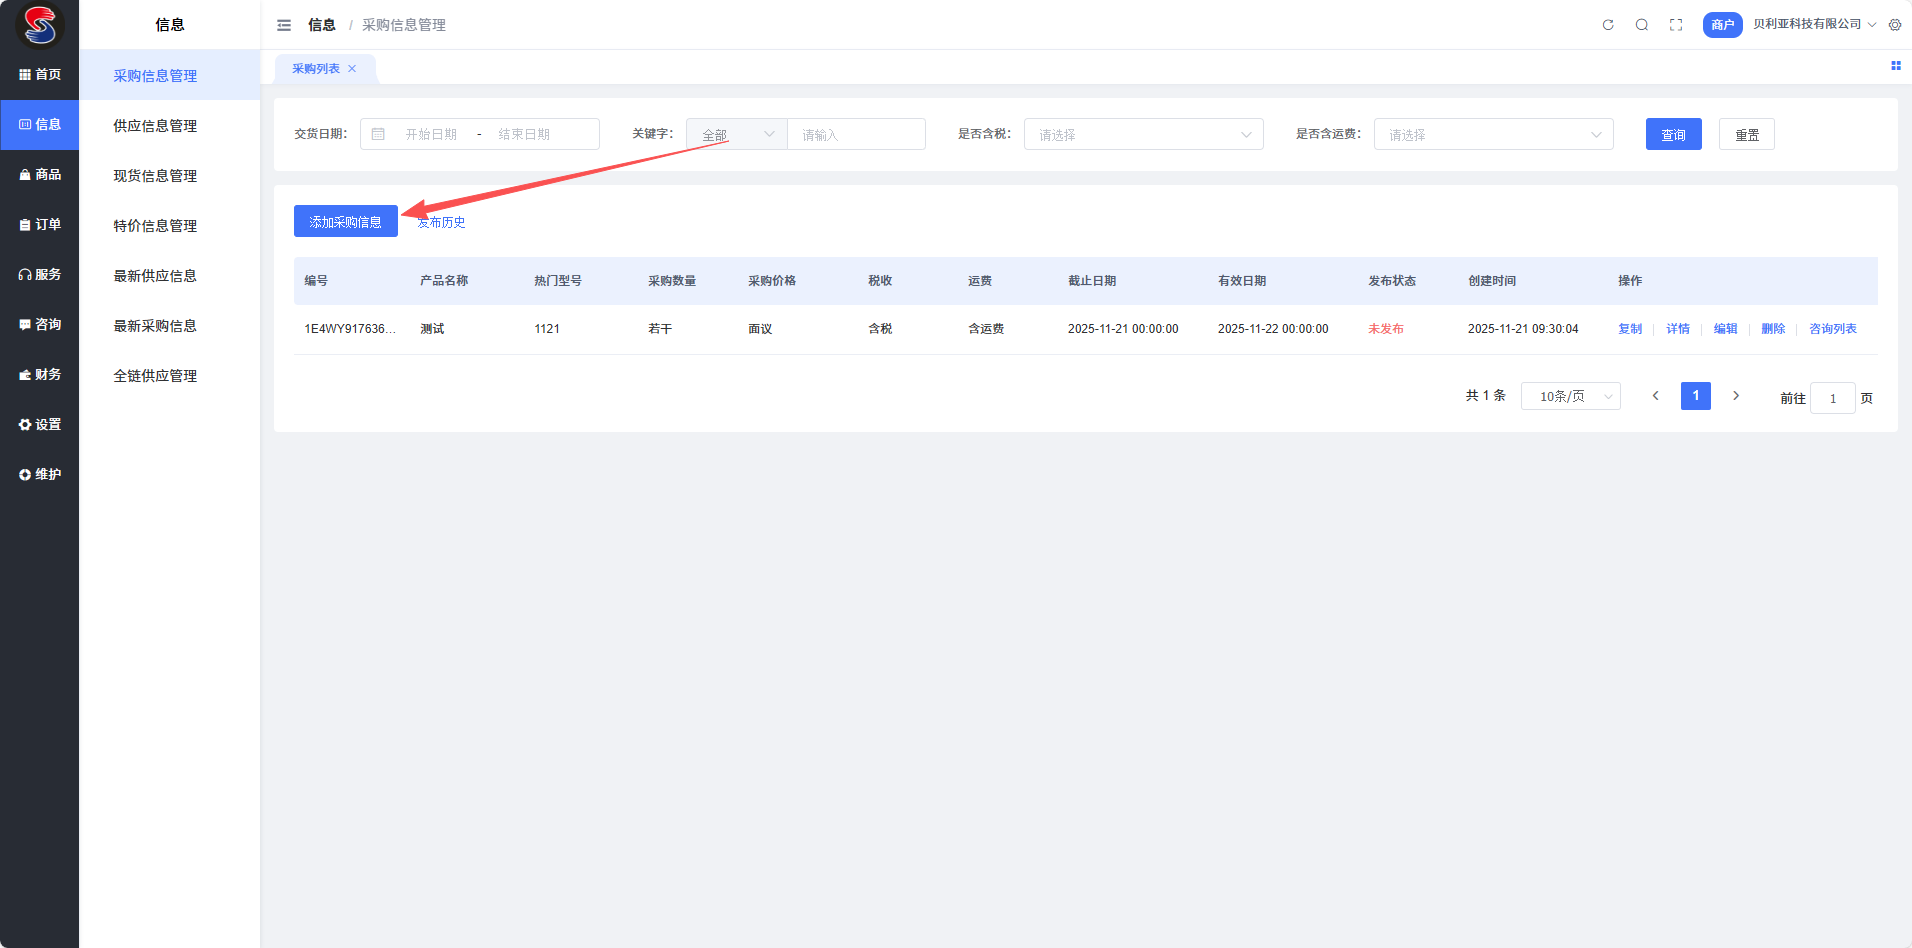Image resolution: width=1912 pixels, height=948 pixels.
Task: Click the 查询 search button
Action: click(x=1673, y=134)
